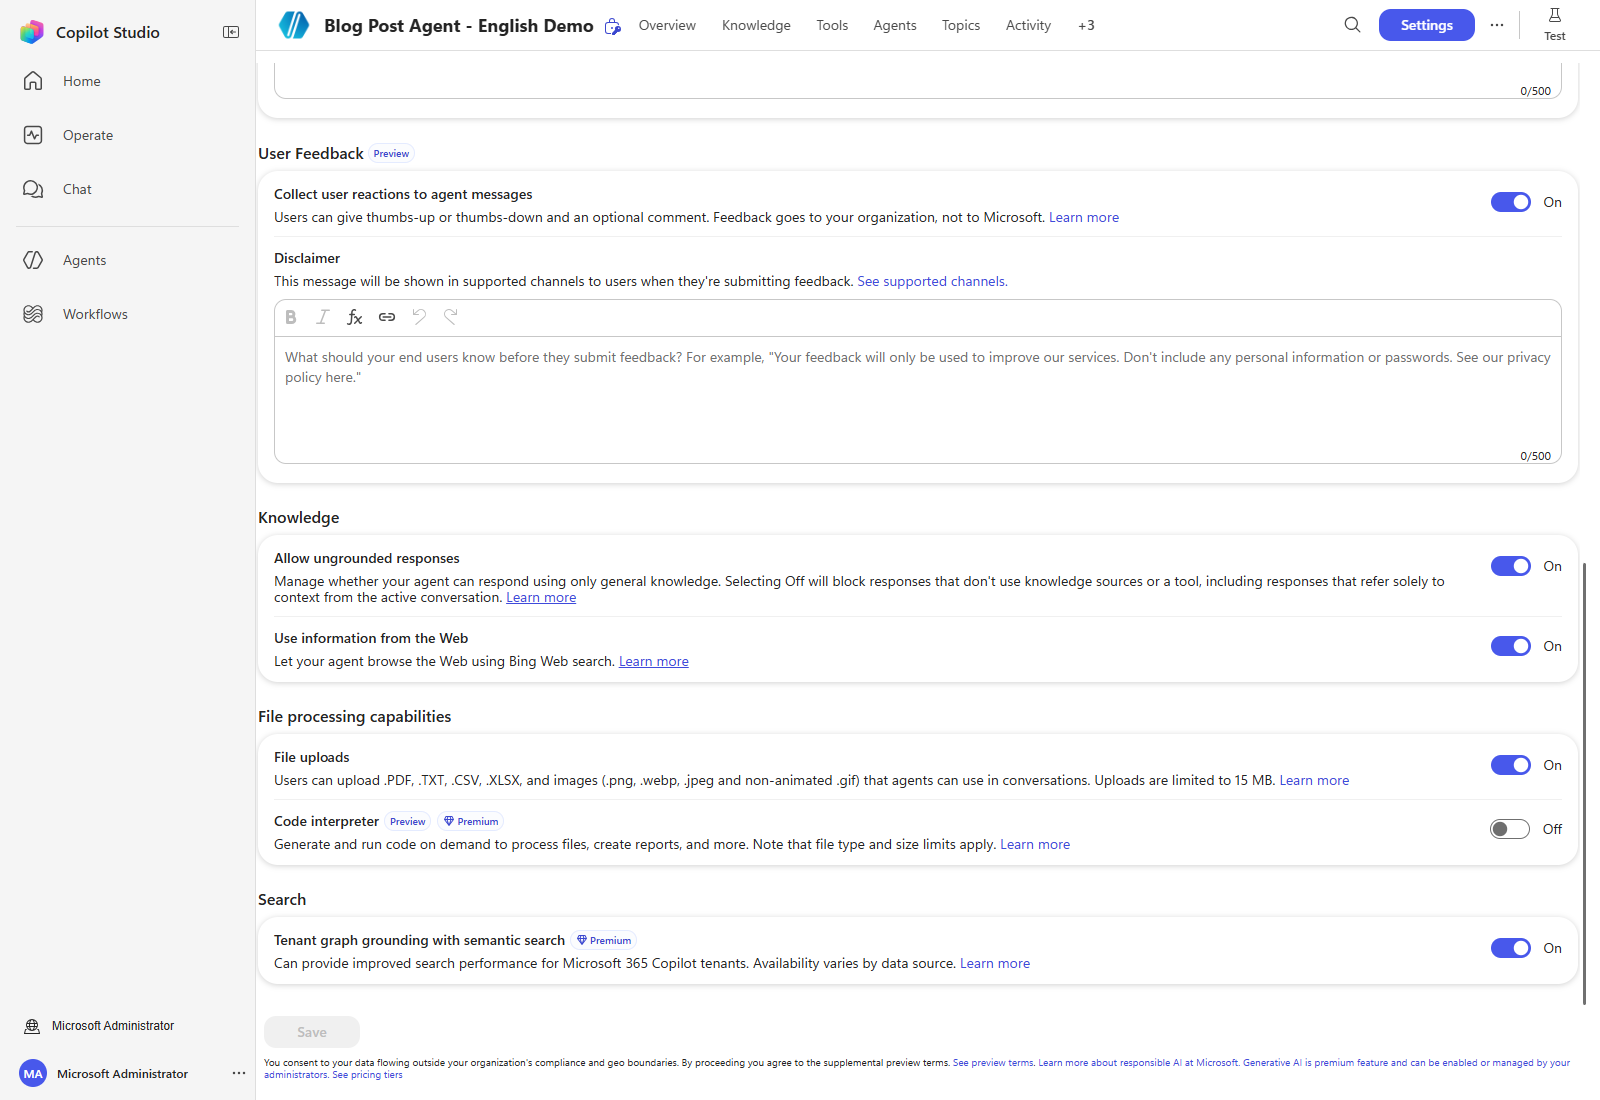Screen dimensions: 1600x1100
Task: Apply bold in Disclaimer editor
Action: pyautogui.click(x=291, y=317)
